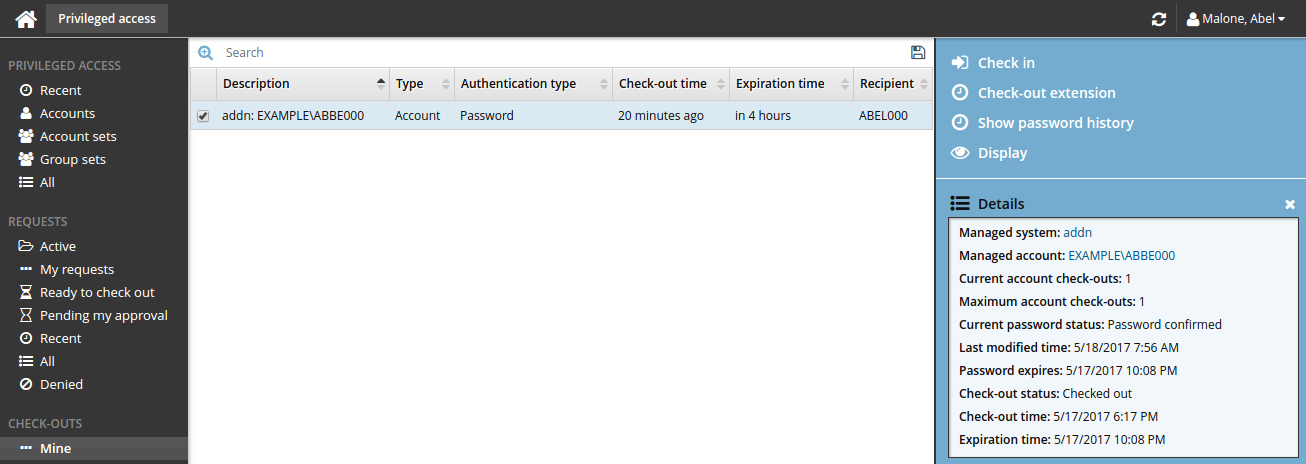Uncheck the addn: EXAMPLE\ABBE000 row checkbox
Screen dimensions: 1306x464
[x=203, y=116]
